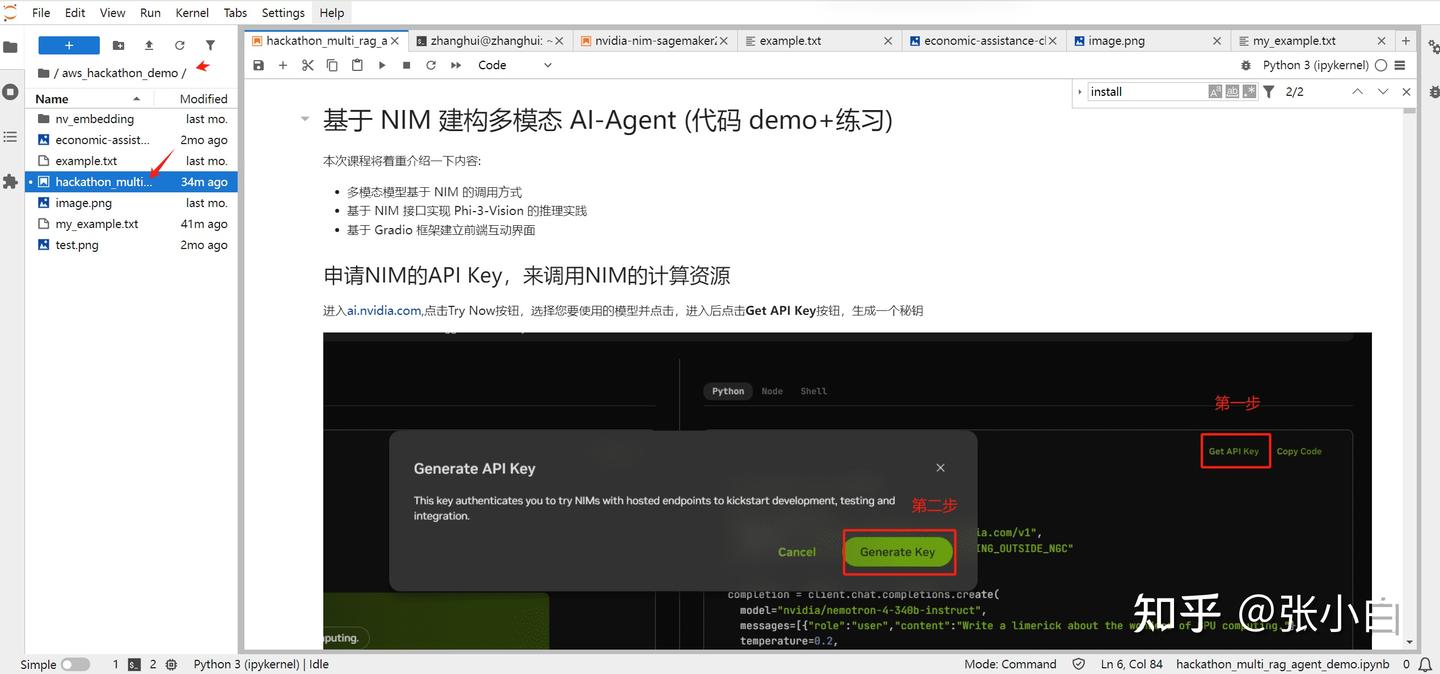Sort files by Modified column header
Screen dimensions: 1440x674
coord(196,98)
